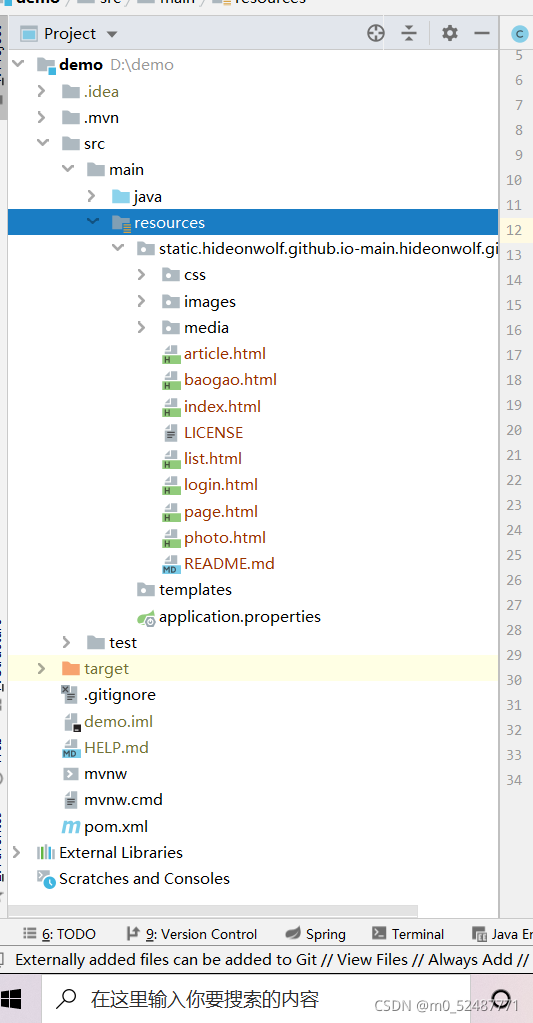
Task: Collapse the static.hideonwolf.github.io-main folder
Action: tap(117, 248)
